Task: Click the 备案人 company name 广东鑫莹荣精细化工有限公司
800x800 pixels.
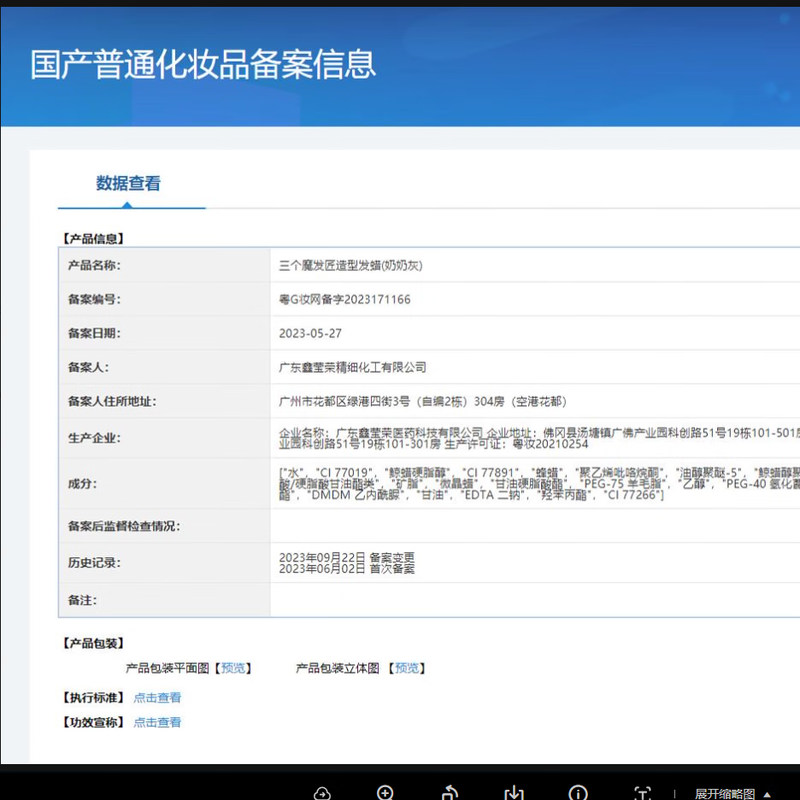Action: [352, 367]
